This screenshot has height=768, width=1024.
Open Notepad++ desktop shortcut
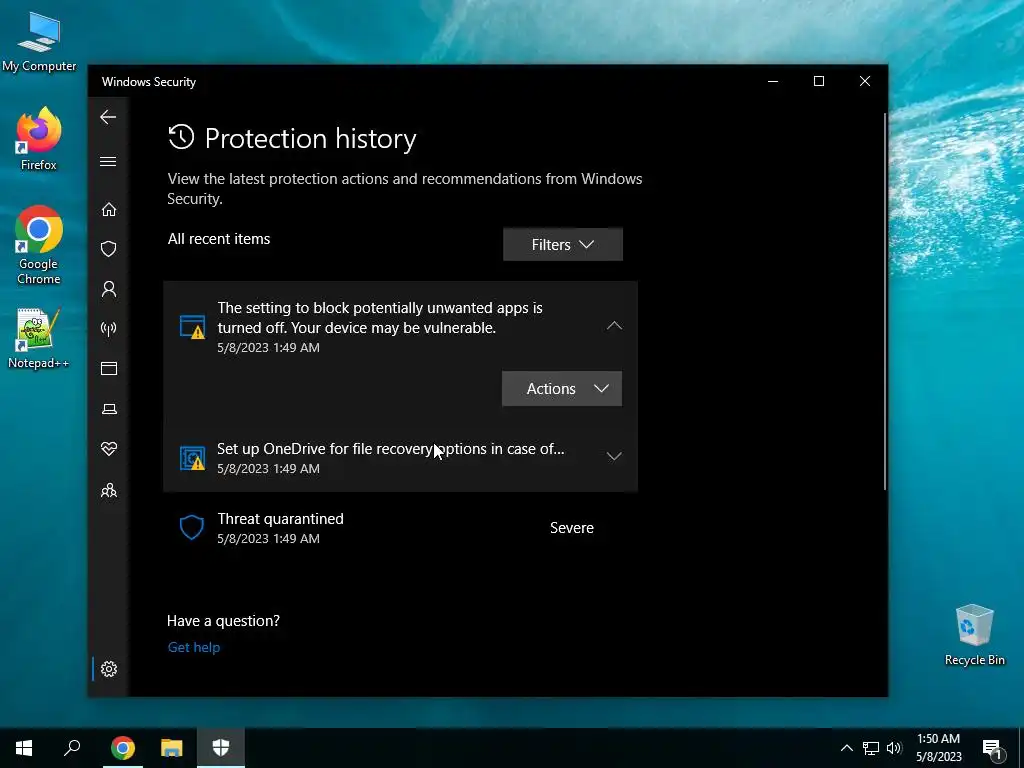point(39,338)
